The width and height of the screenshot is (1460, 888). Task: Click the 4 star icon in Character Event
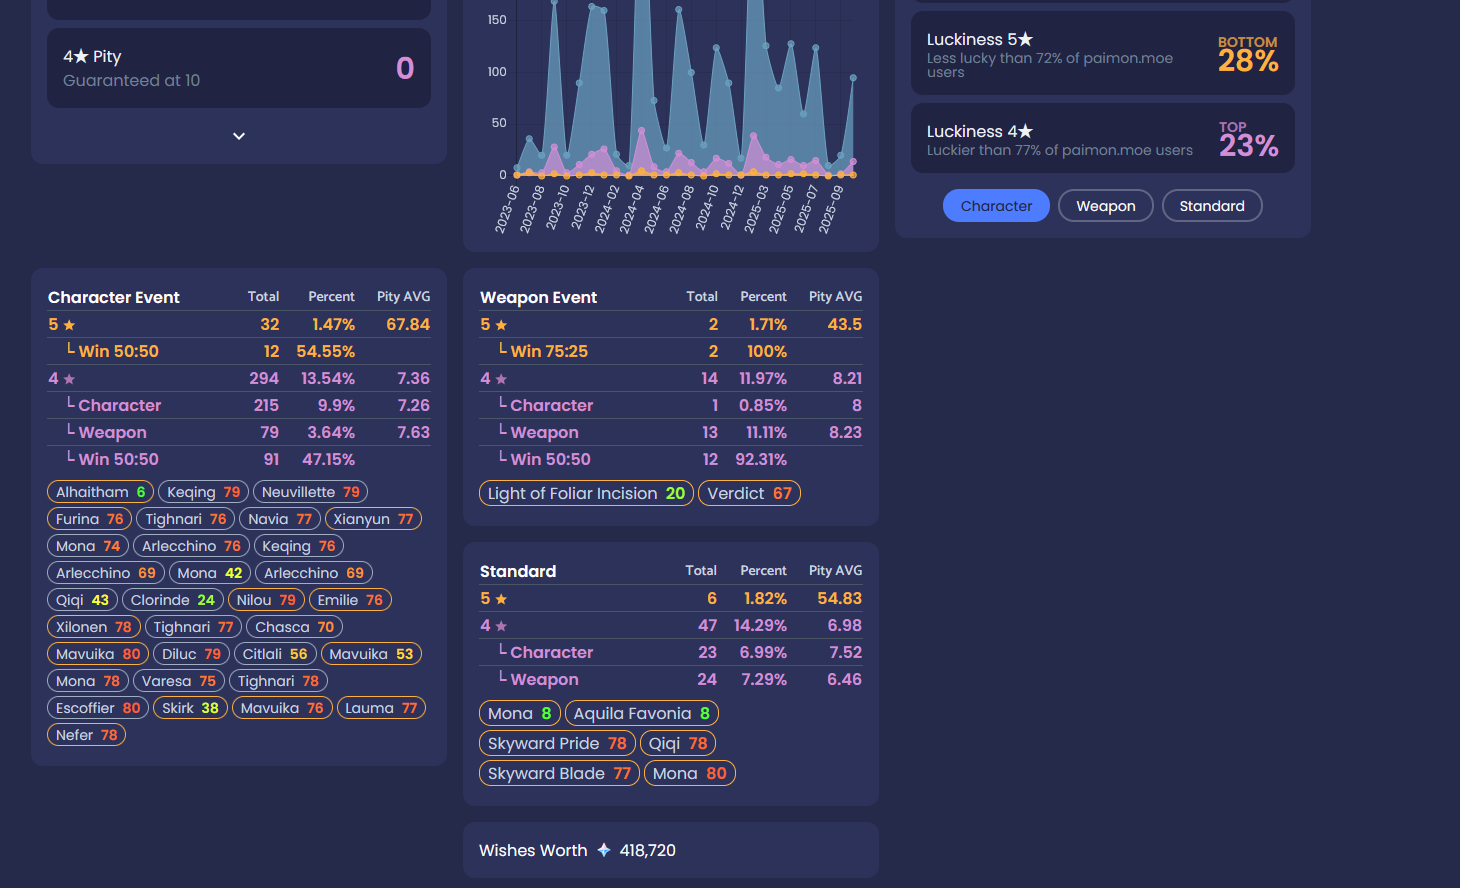(x=69, y=379)
